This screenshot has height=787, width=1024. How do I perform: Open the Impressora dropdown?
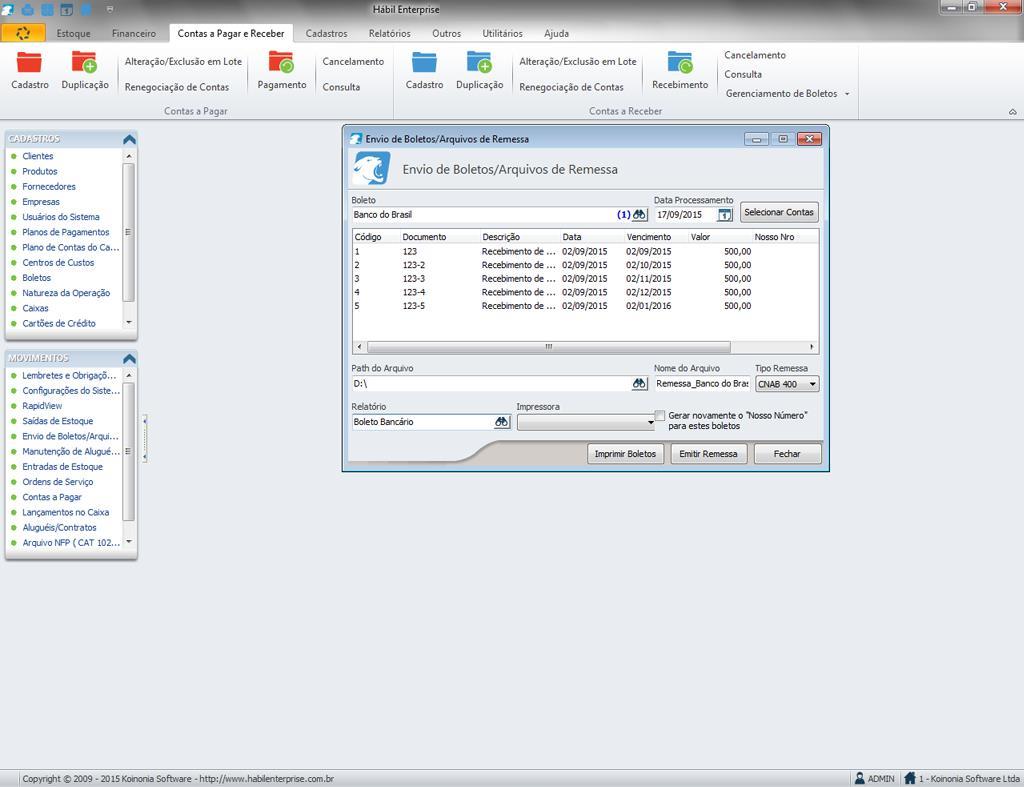pos(586,423)
